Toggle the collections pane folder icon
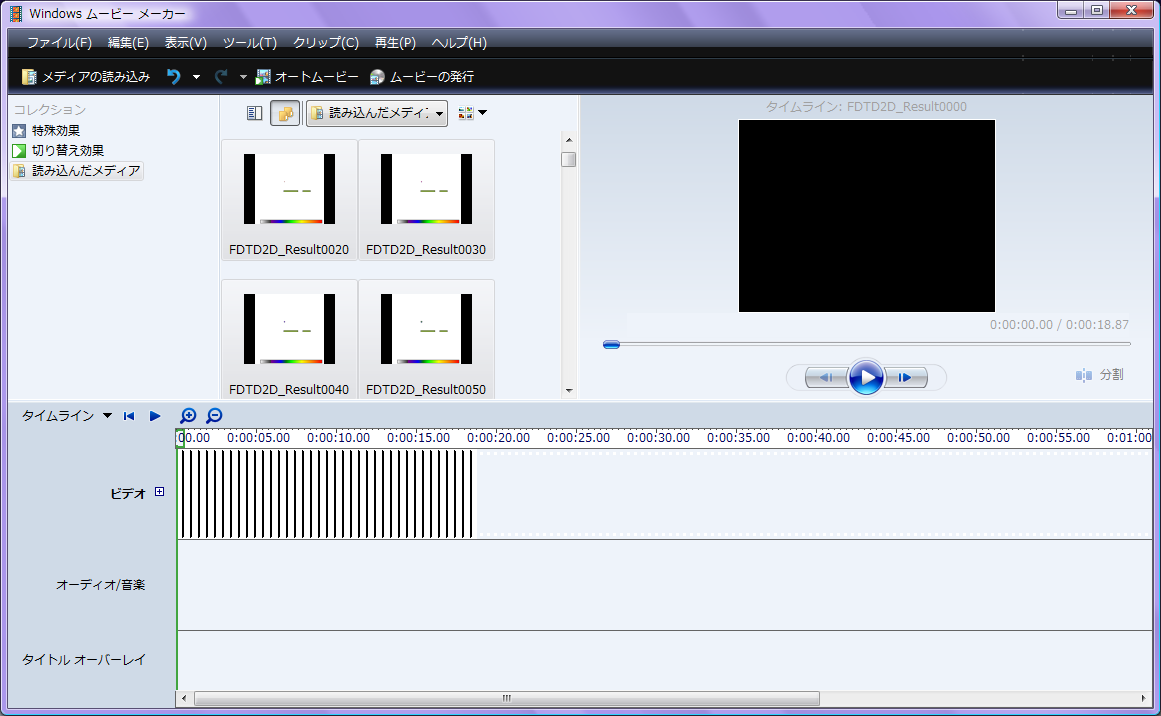This screenshot has width=1161, height=716. [285, 113]
